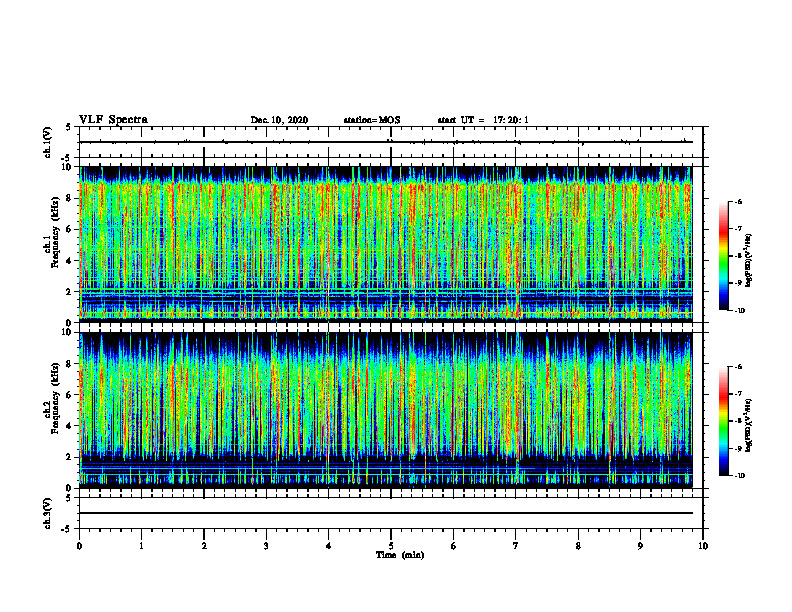This screenshot has height=612, width=792.
Task: Click the ch.1 spectrogram color scale bar
Action: tap(723, 256)
